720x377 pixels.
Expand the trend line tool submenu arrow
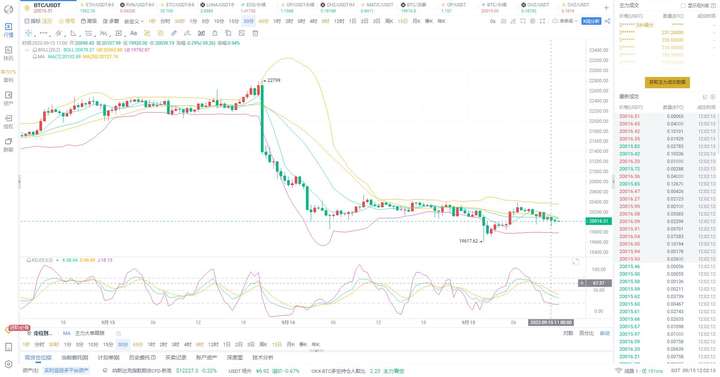pyautogui.click(x=50, y=35)
